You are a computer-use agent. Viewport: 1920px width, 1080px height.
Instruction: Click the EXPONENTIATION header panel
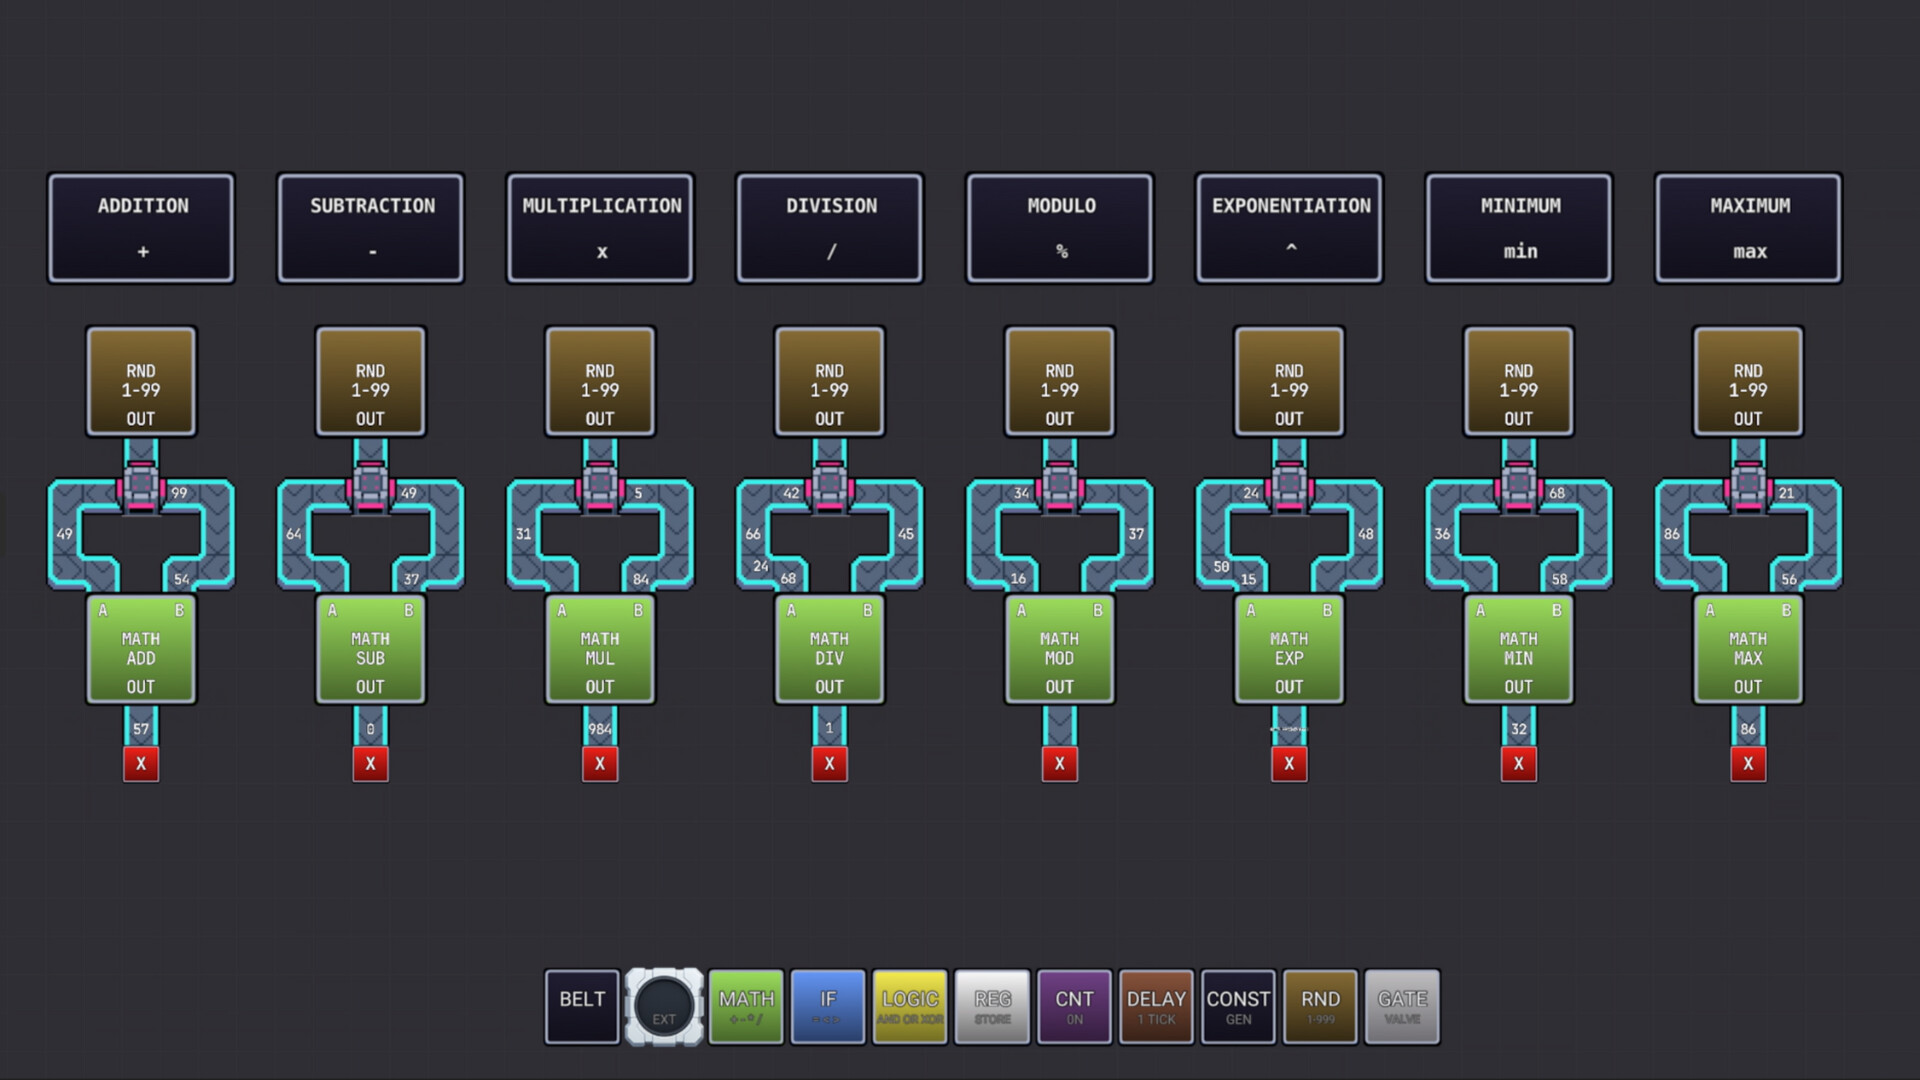coord(1289,227)
